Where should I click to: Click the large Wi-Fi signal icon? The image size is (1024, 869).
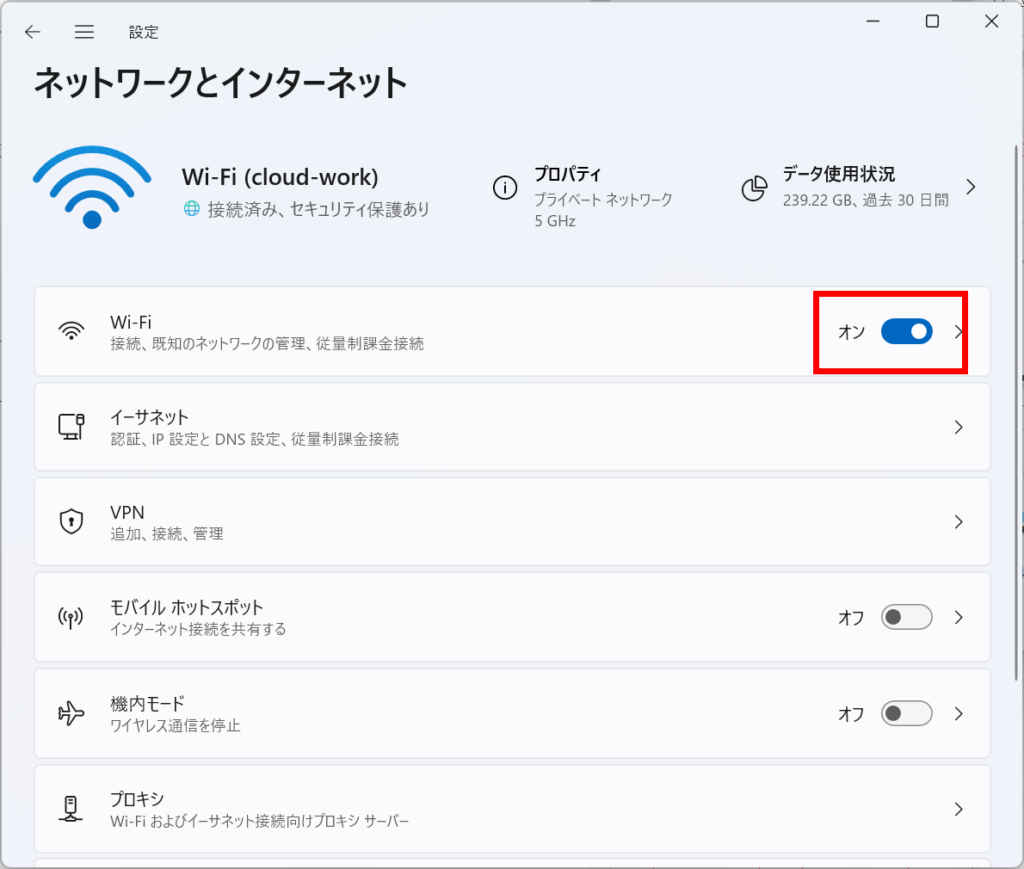[92, 187]
